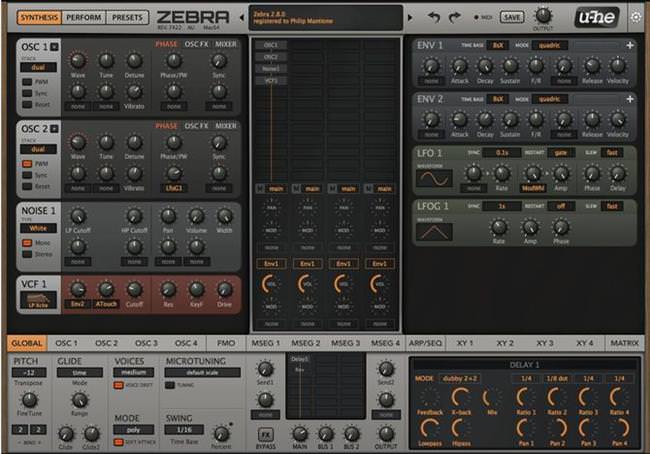This screenshot has width=650, height=454.
Task: Click the LFO 1 sine waveform display
Action: 434,179
